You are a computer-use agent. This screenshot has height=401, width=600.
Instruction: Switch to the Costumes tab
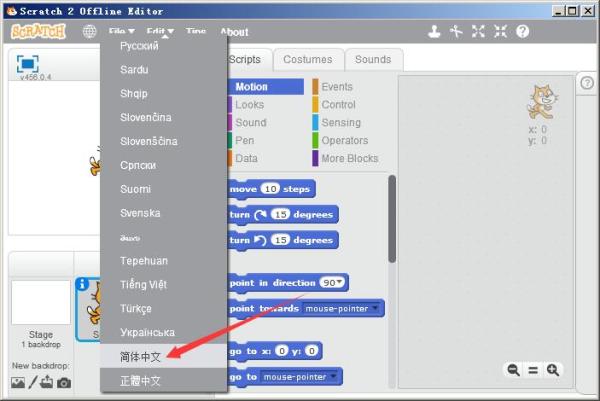point(308,60)
